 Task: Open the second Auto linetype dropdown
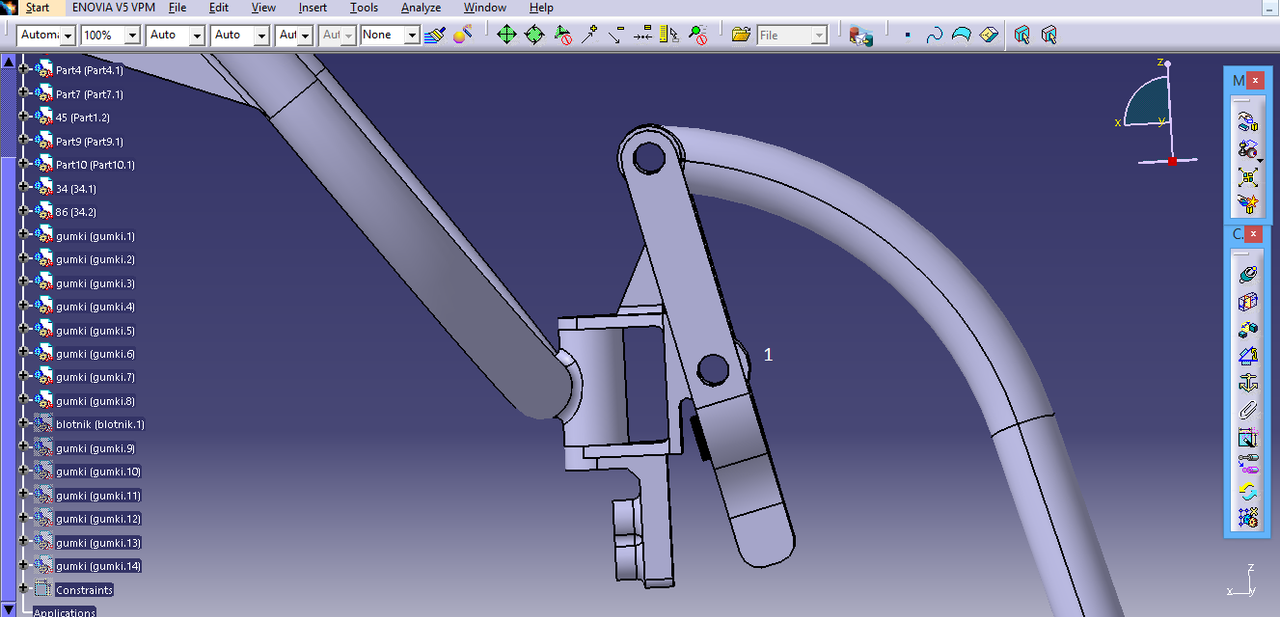point(262,35)
